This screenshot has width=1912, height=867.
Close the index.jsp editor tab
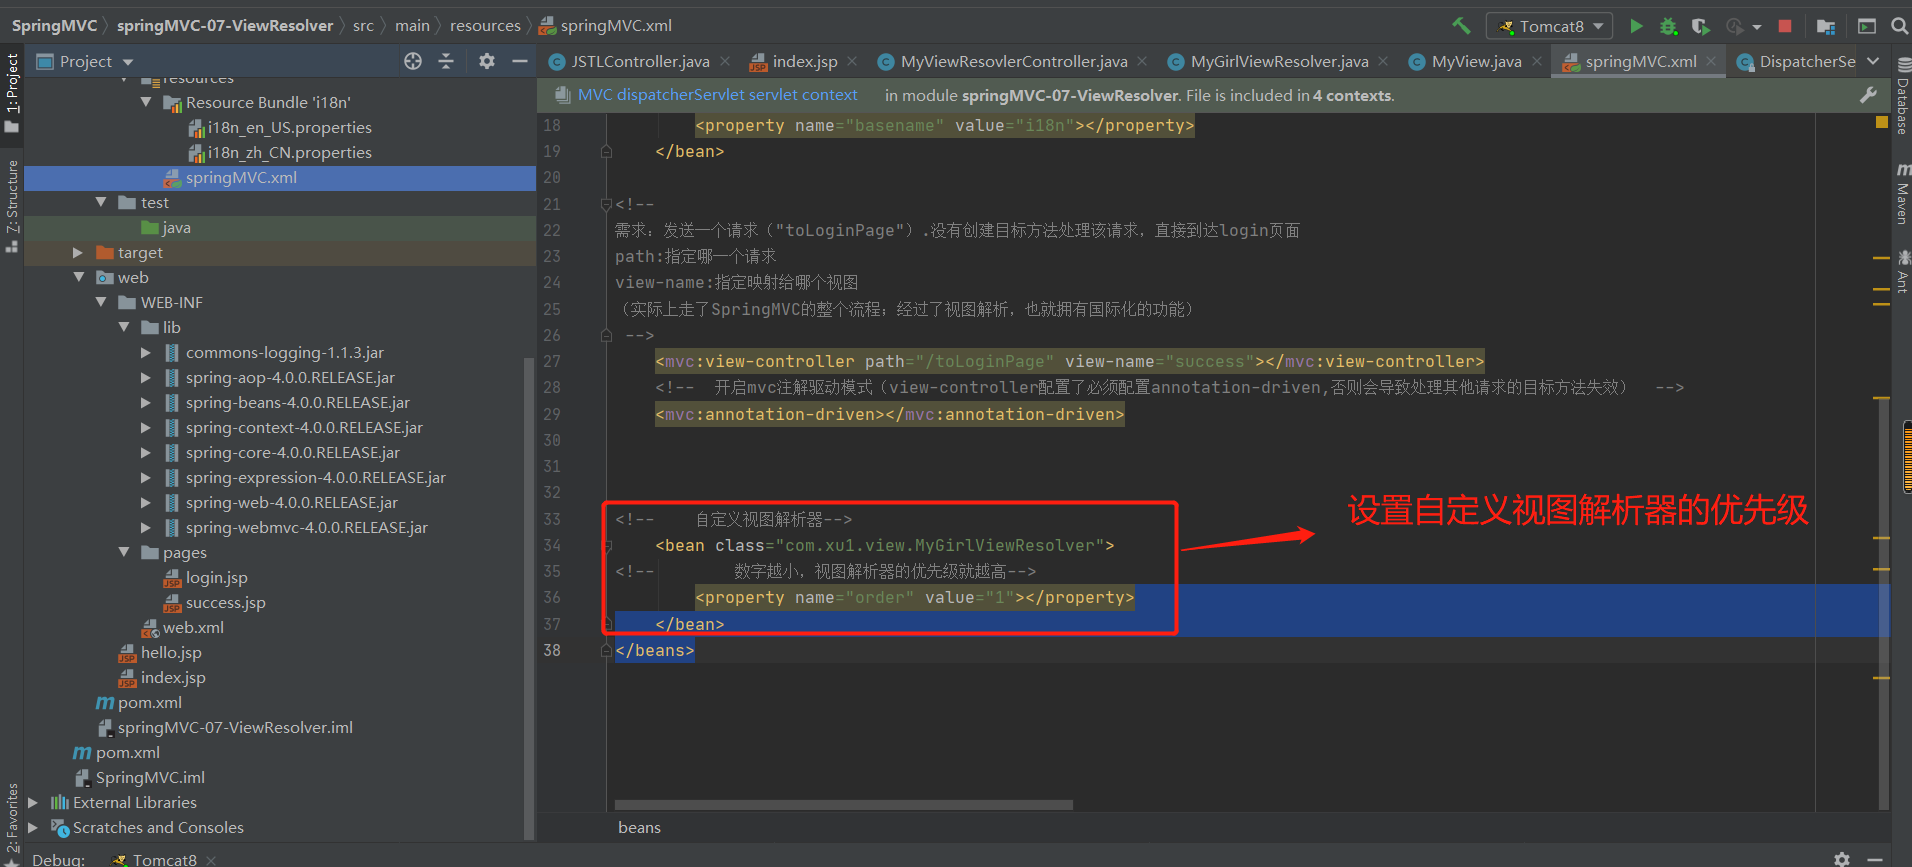pos(852,61)
